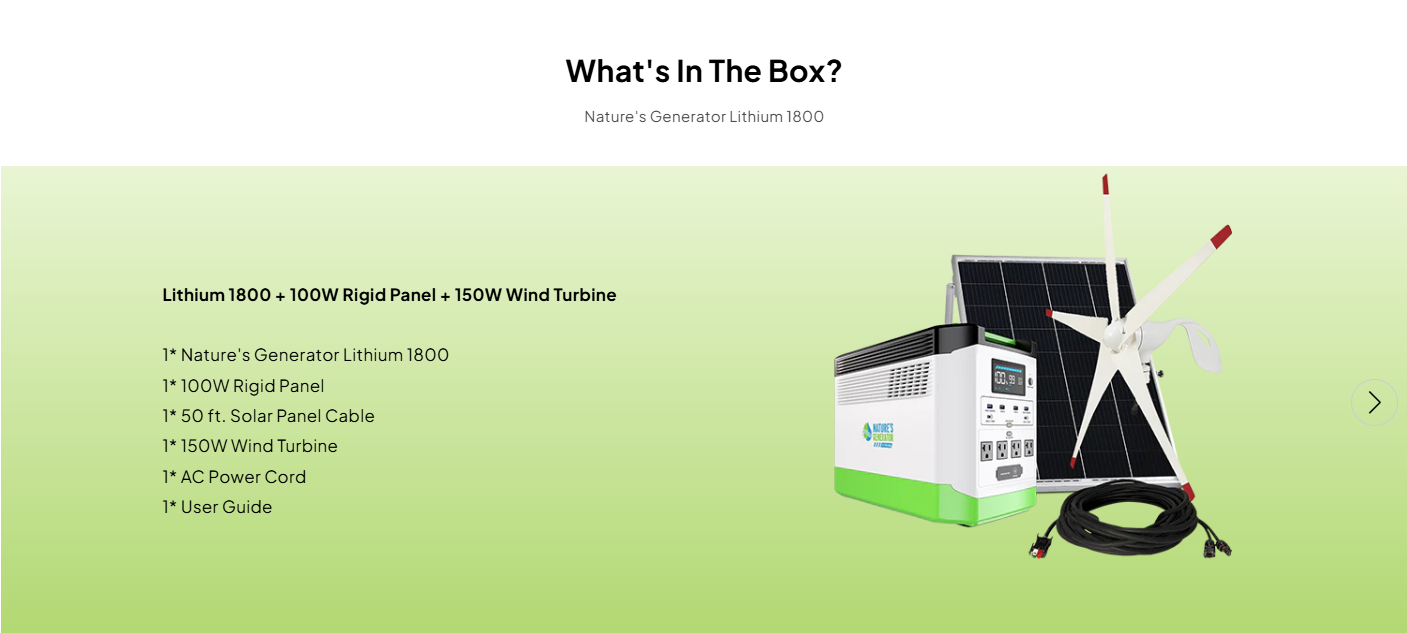1407x633 pixels.
Task: Click list item "1* Nature's Generator Lithium 1800"
Action: tap(305, 355)
